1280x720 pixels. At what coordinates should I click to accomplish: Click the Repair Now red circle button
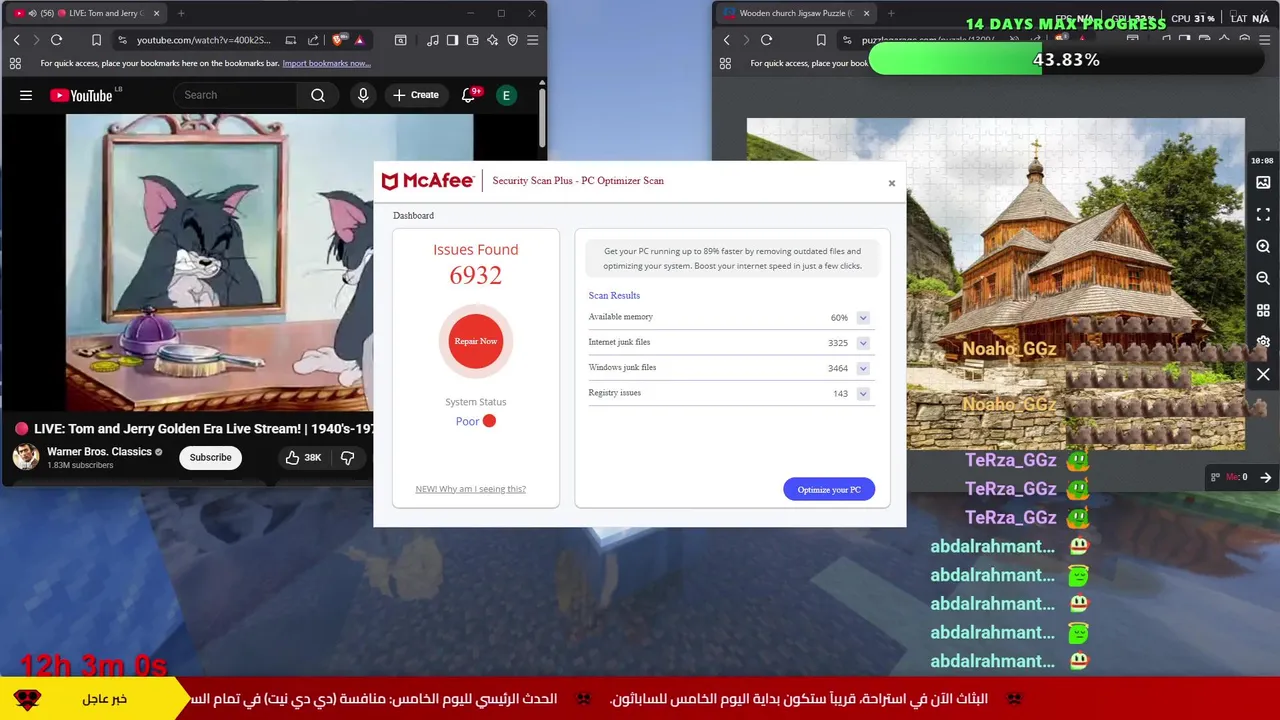tap(476, 341)
